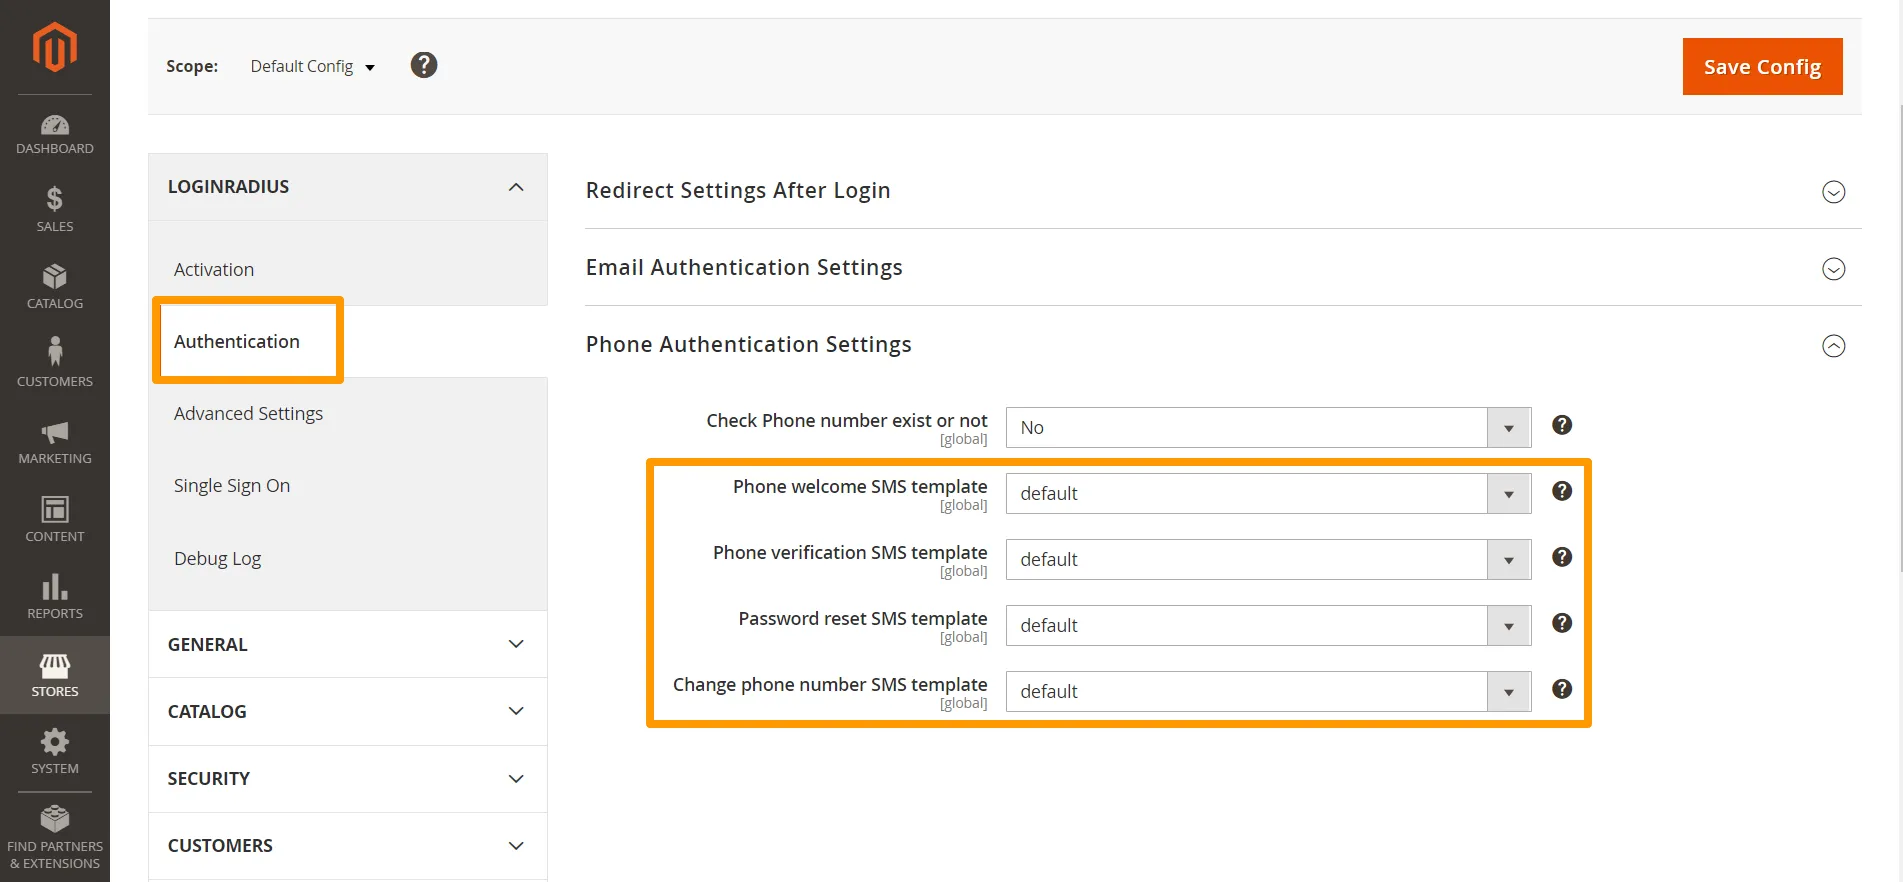Image resolution: width=1903 pixels, height=882 pixels.
Task: Open the Default Config scope dropdown
Action: click(312, 67)
